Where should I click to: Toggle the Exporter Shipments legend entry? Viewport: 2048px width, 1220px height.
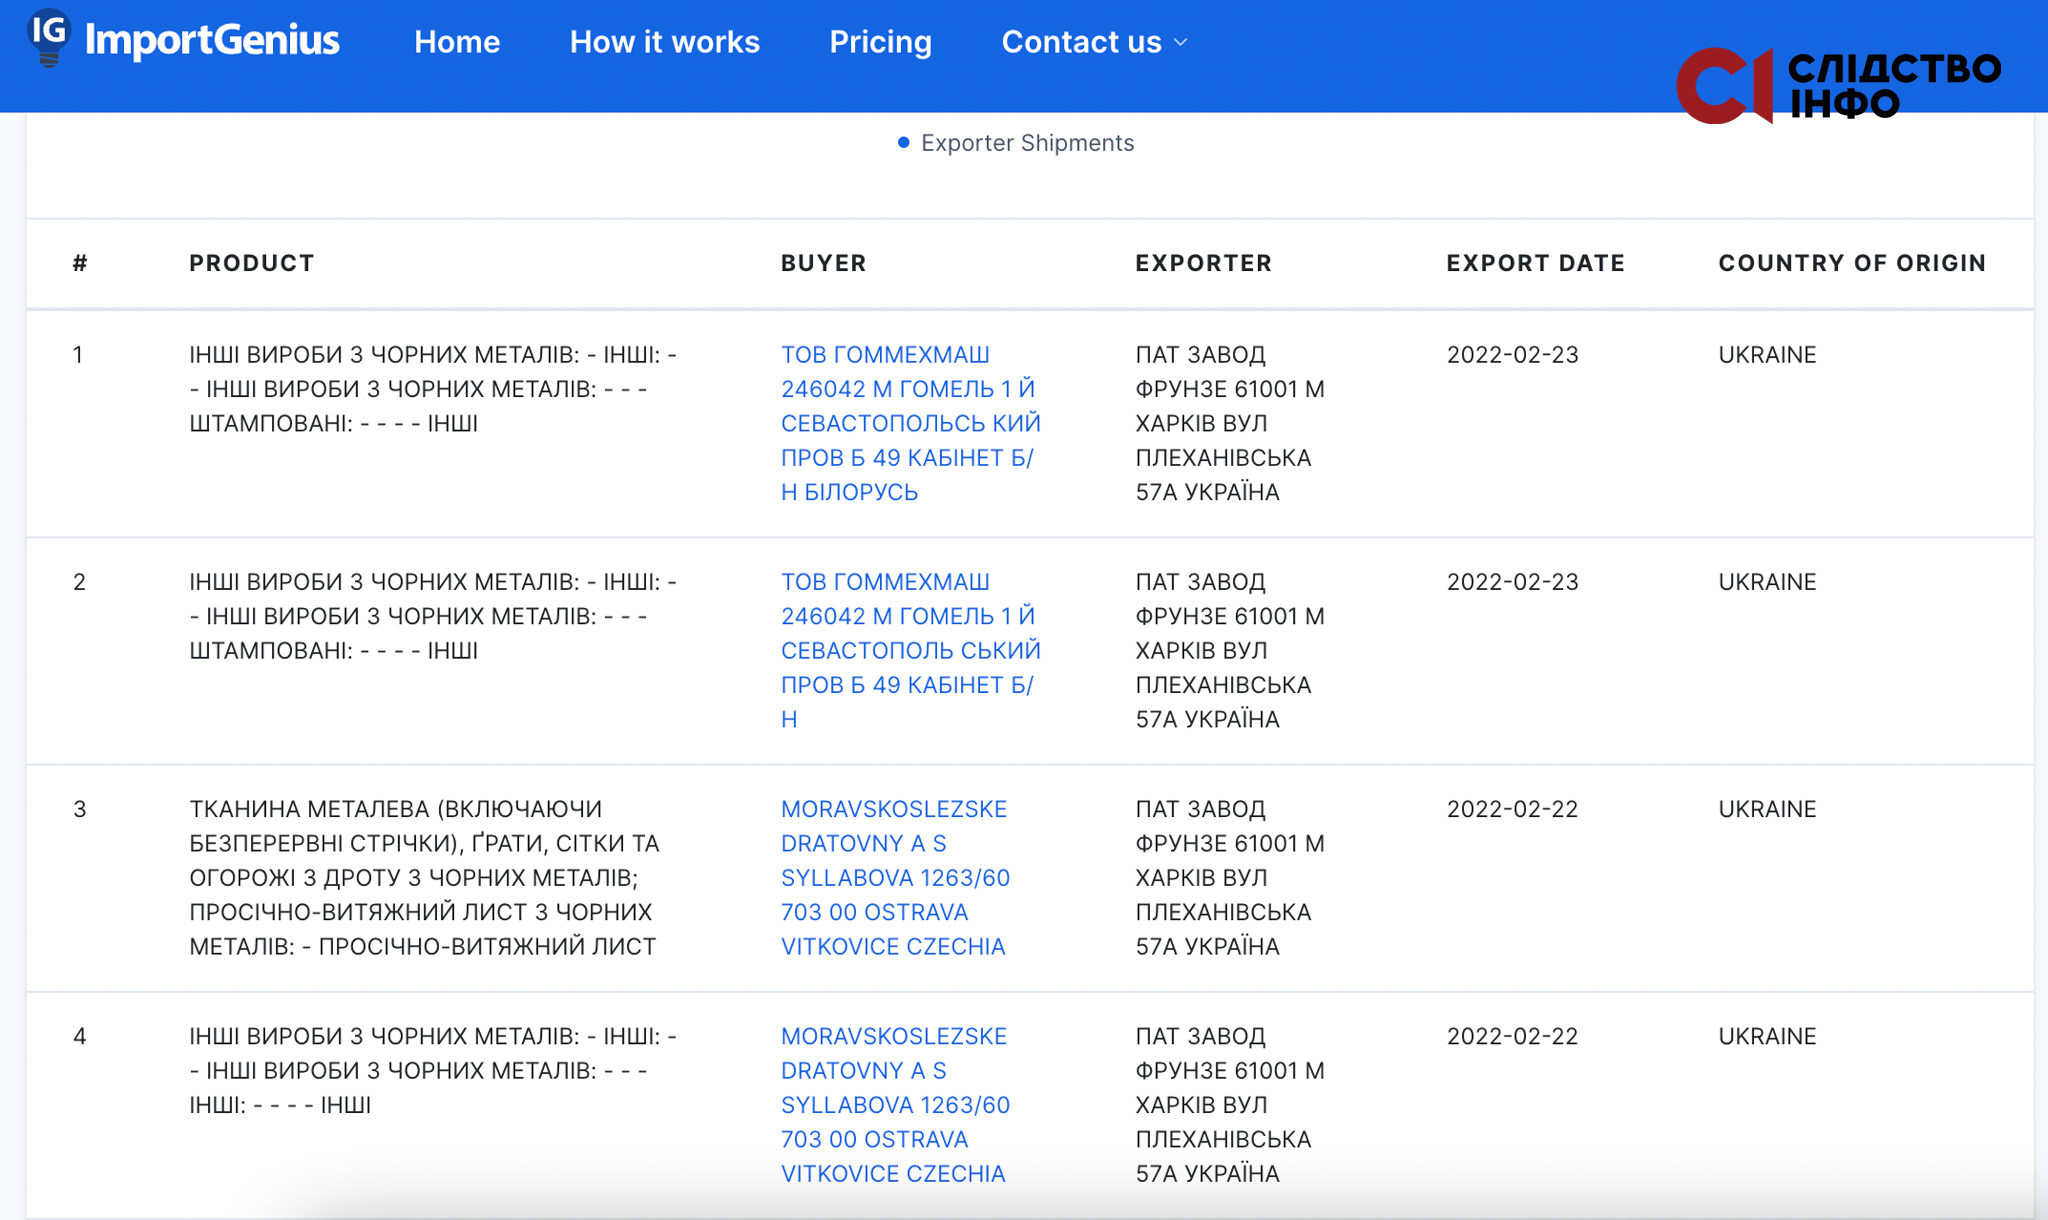pos(1016,143)
